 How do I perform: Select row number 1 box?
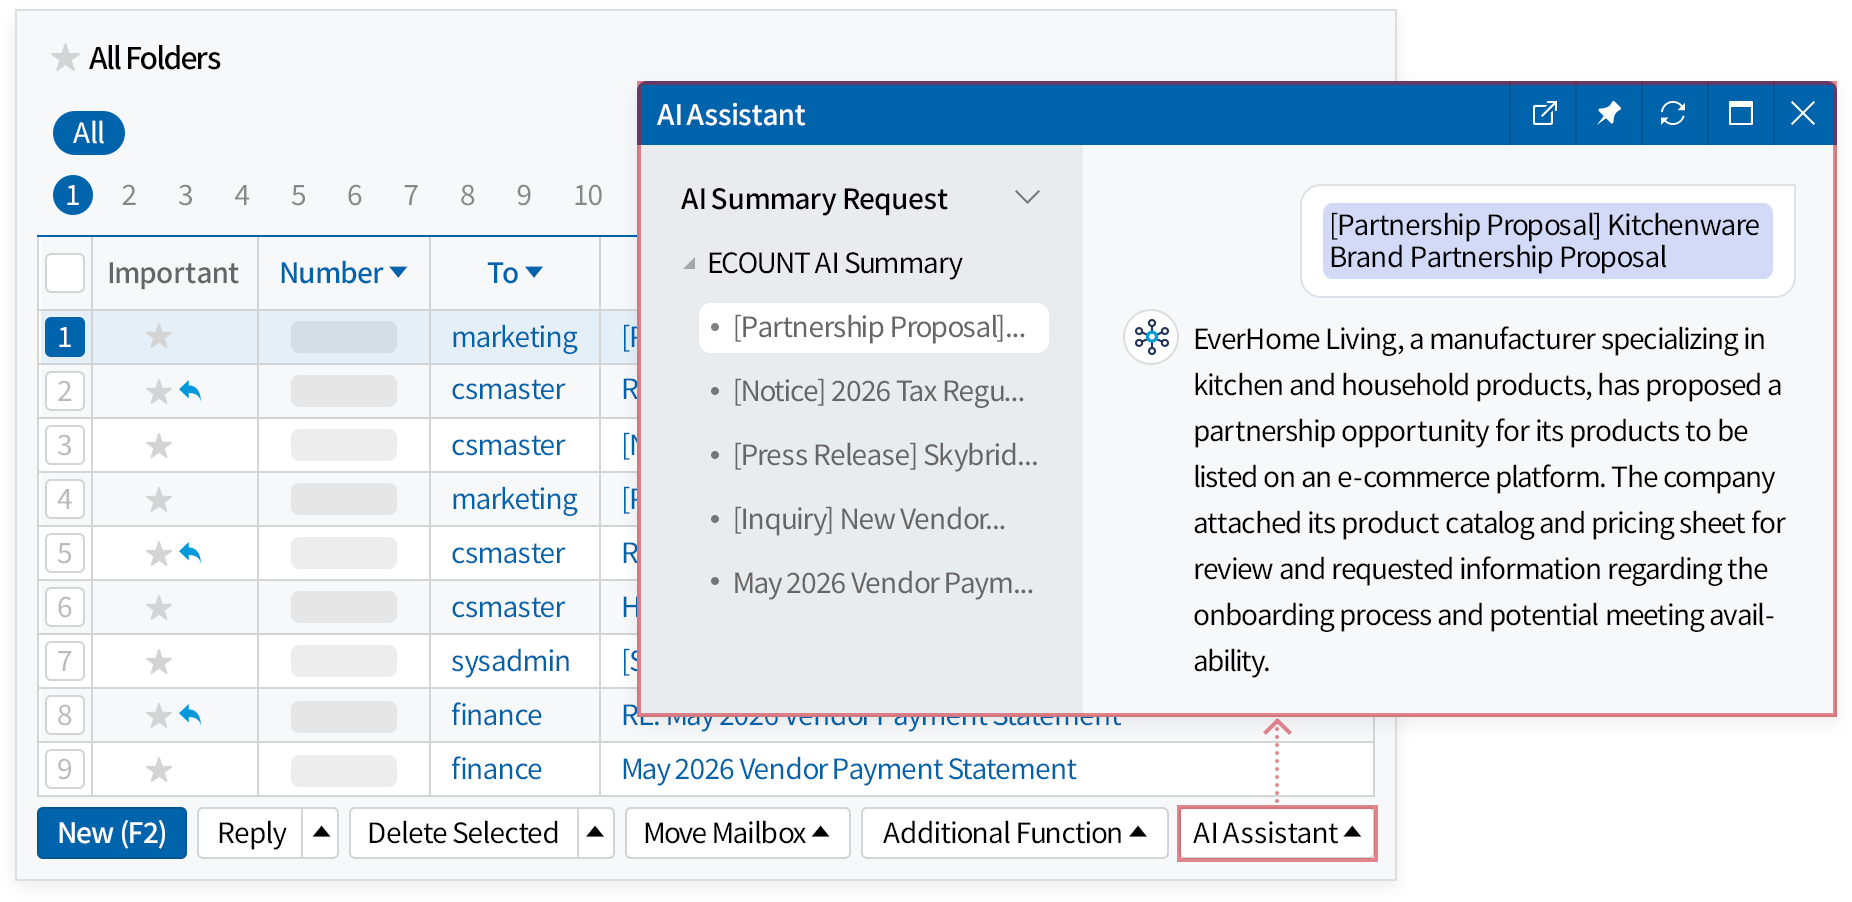(x=65, y=337)
